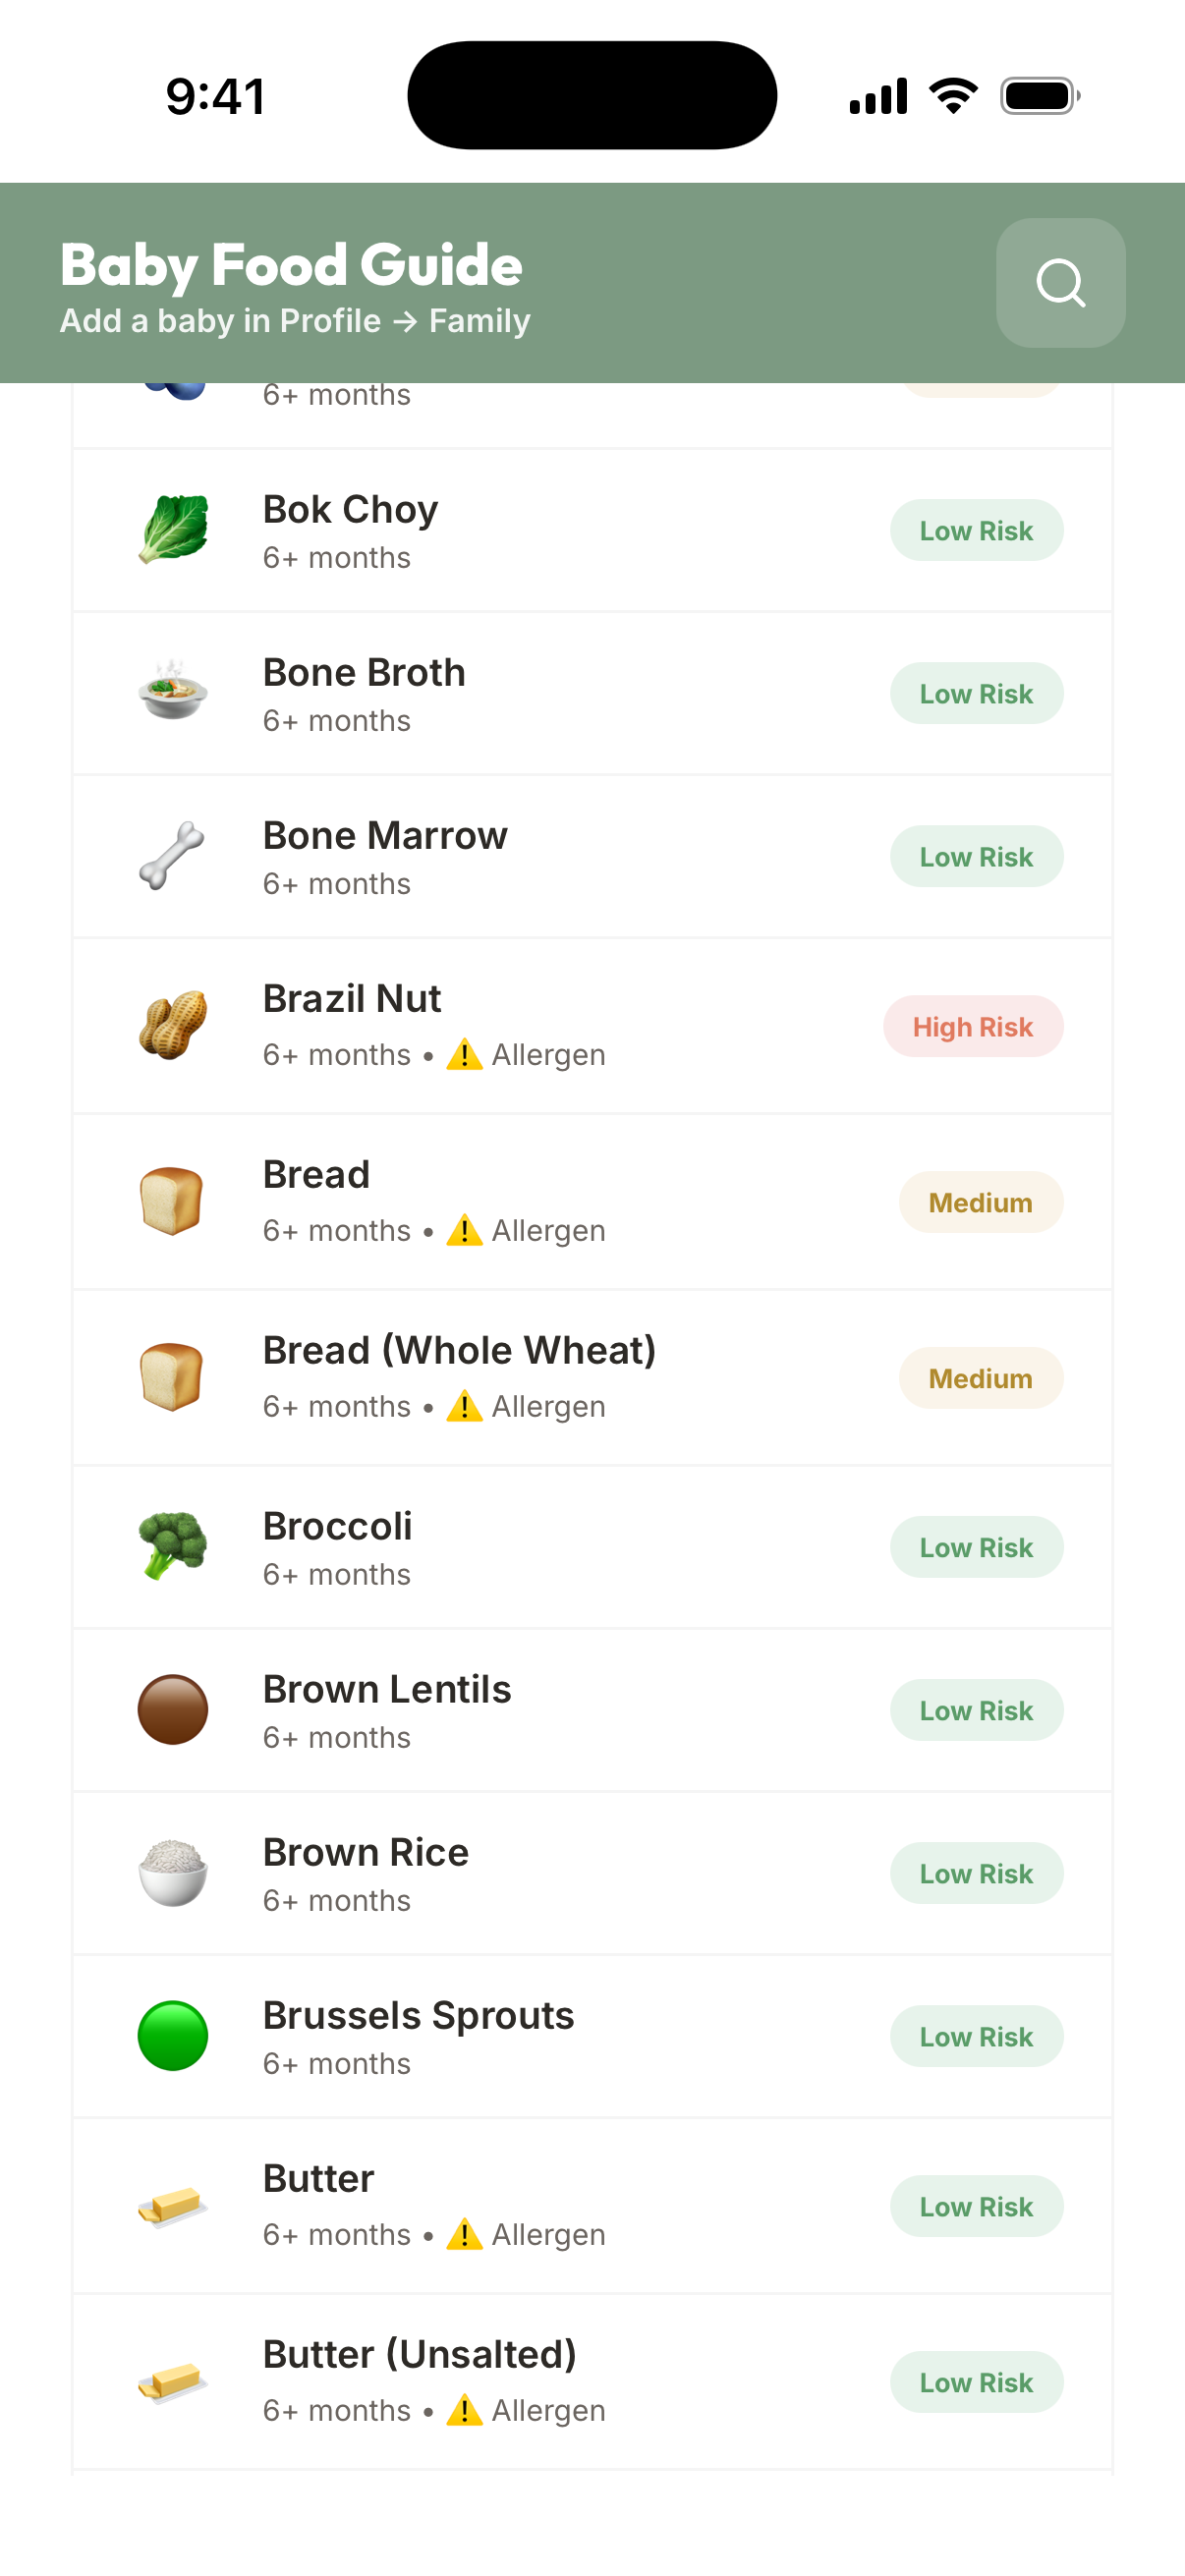
Task: Tap the Brussels Sprouts green circle
Action: 173,2035
